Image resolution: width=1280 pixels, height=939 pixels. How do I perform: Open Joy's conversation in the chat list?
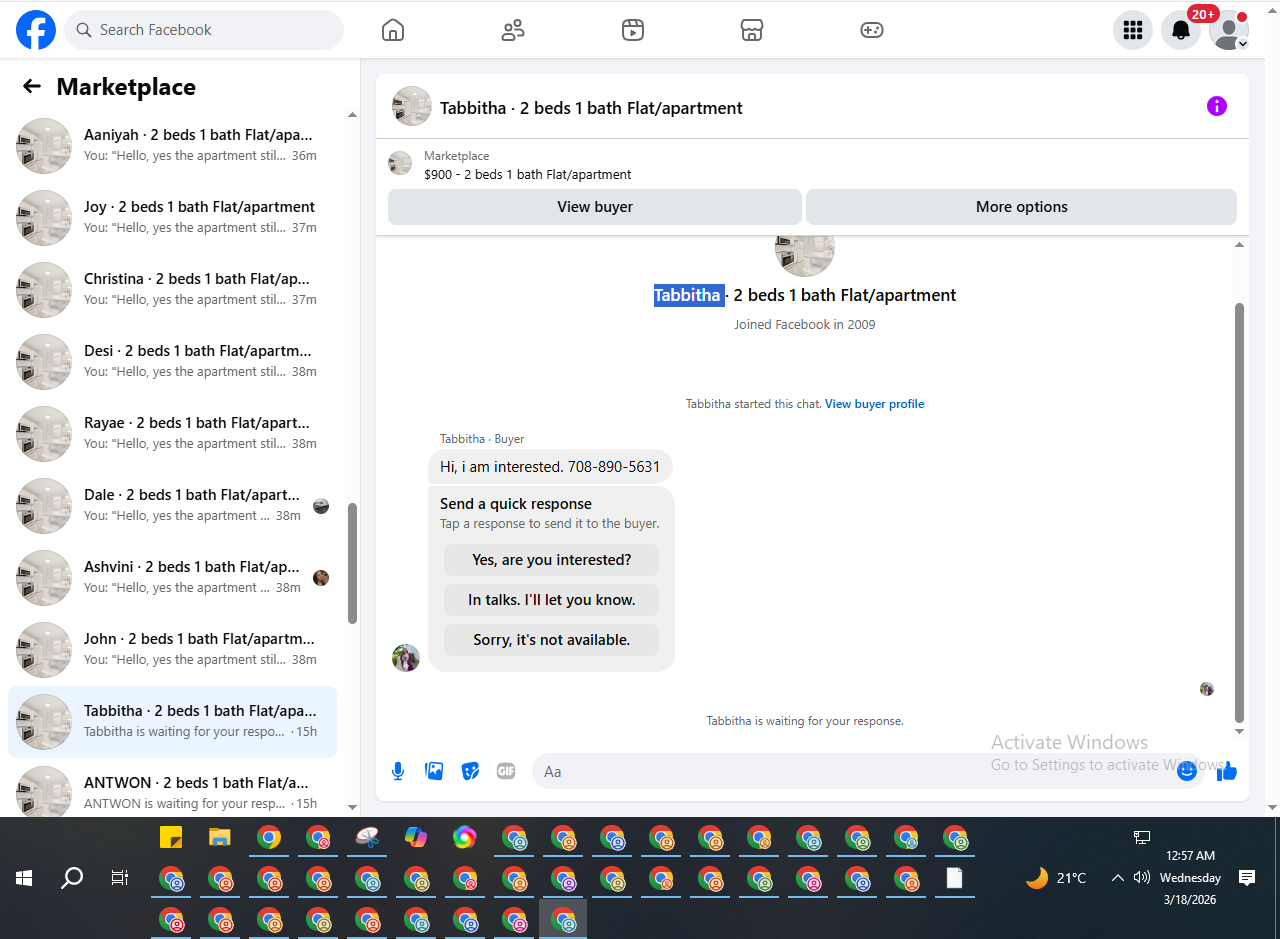point(172,218)
